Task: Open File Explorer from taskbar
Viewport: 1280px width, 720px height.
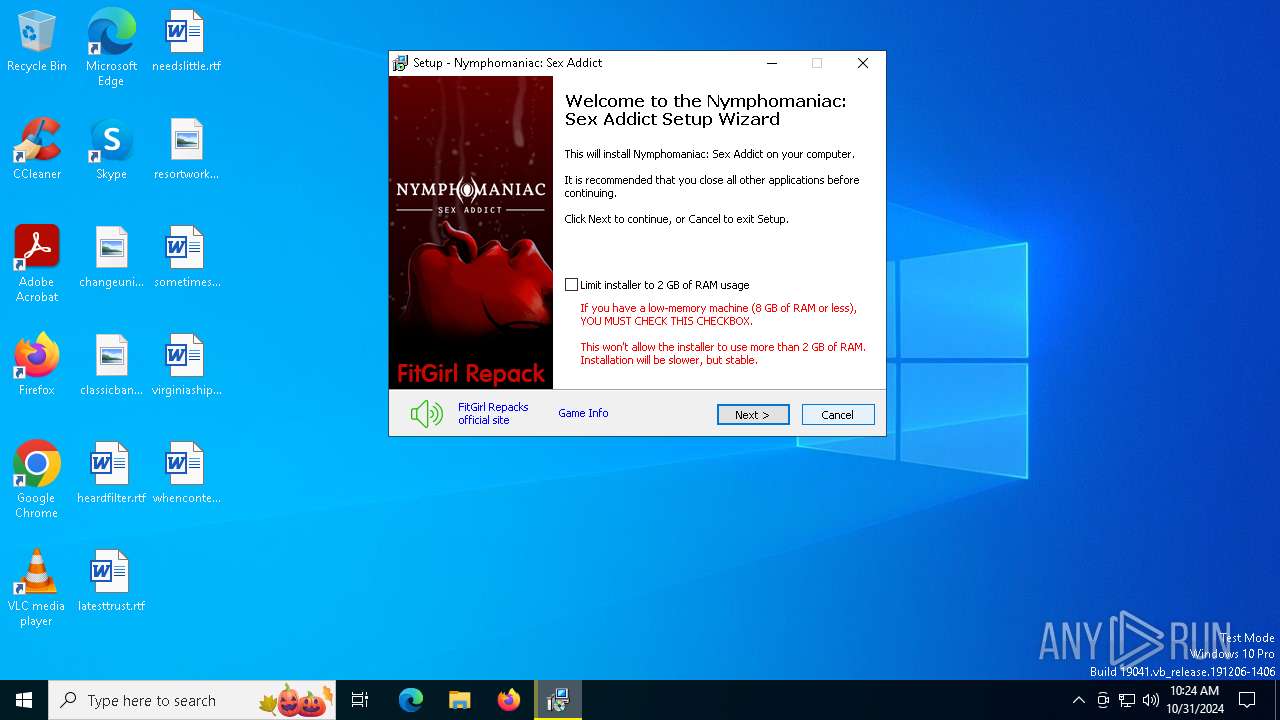Action: coord(459,700)
